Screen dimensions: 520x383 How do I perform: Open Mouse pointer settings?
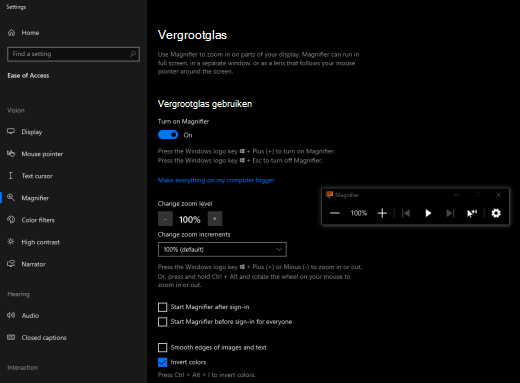click(35, 154)
